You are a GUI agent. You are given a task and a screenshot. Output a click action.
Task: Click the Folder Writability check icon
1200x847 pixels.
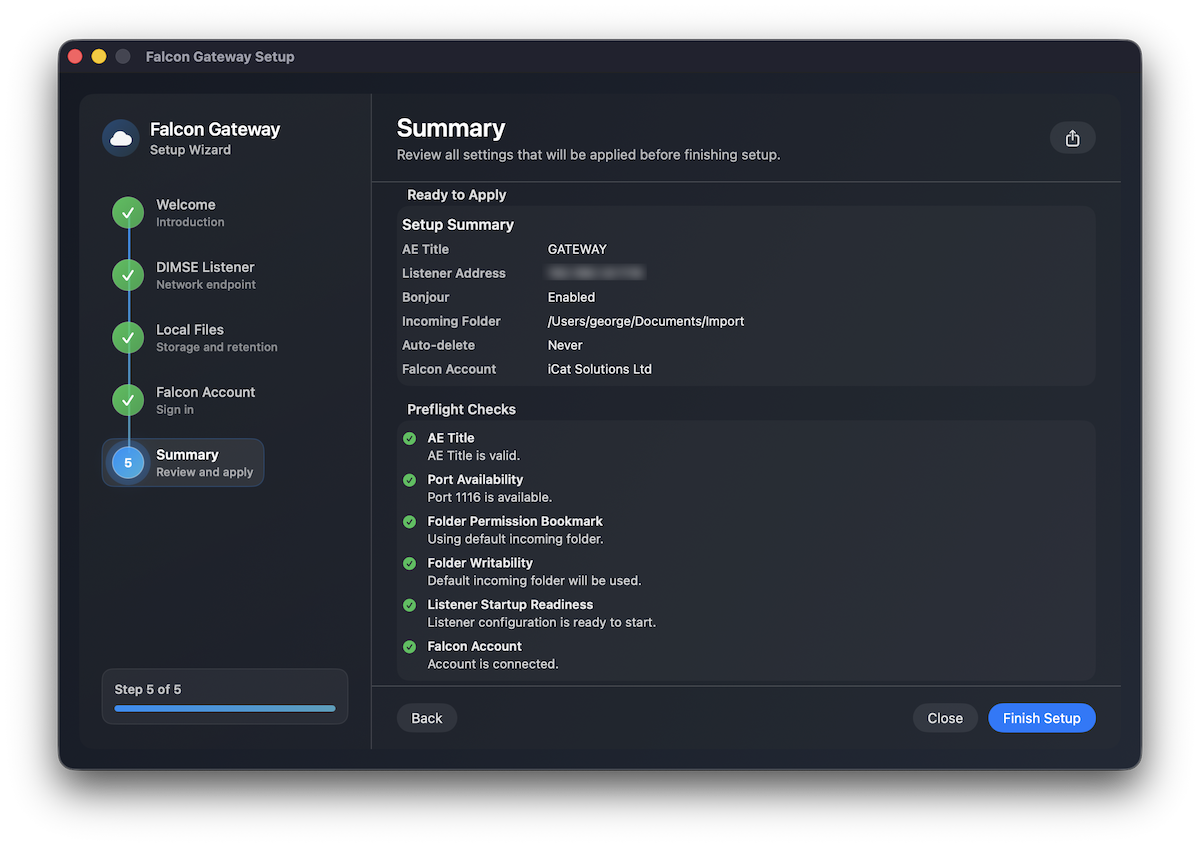(409, 563)
